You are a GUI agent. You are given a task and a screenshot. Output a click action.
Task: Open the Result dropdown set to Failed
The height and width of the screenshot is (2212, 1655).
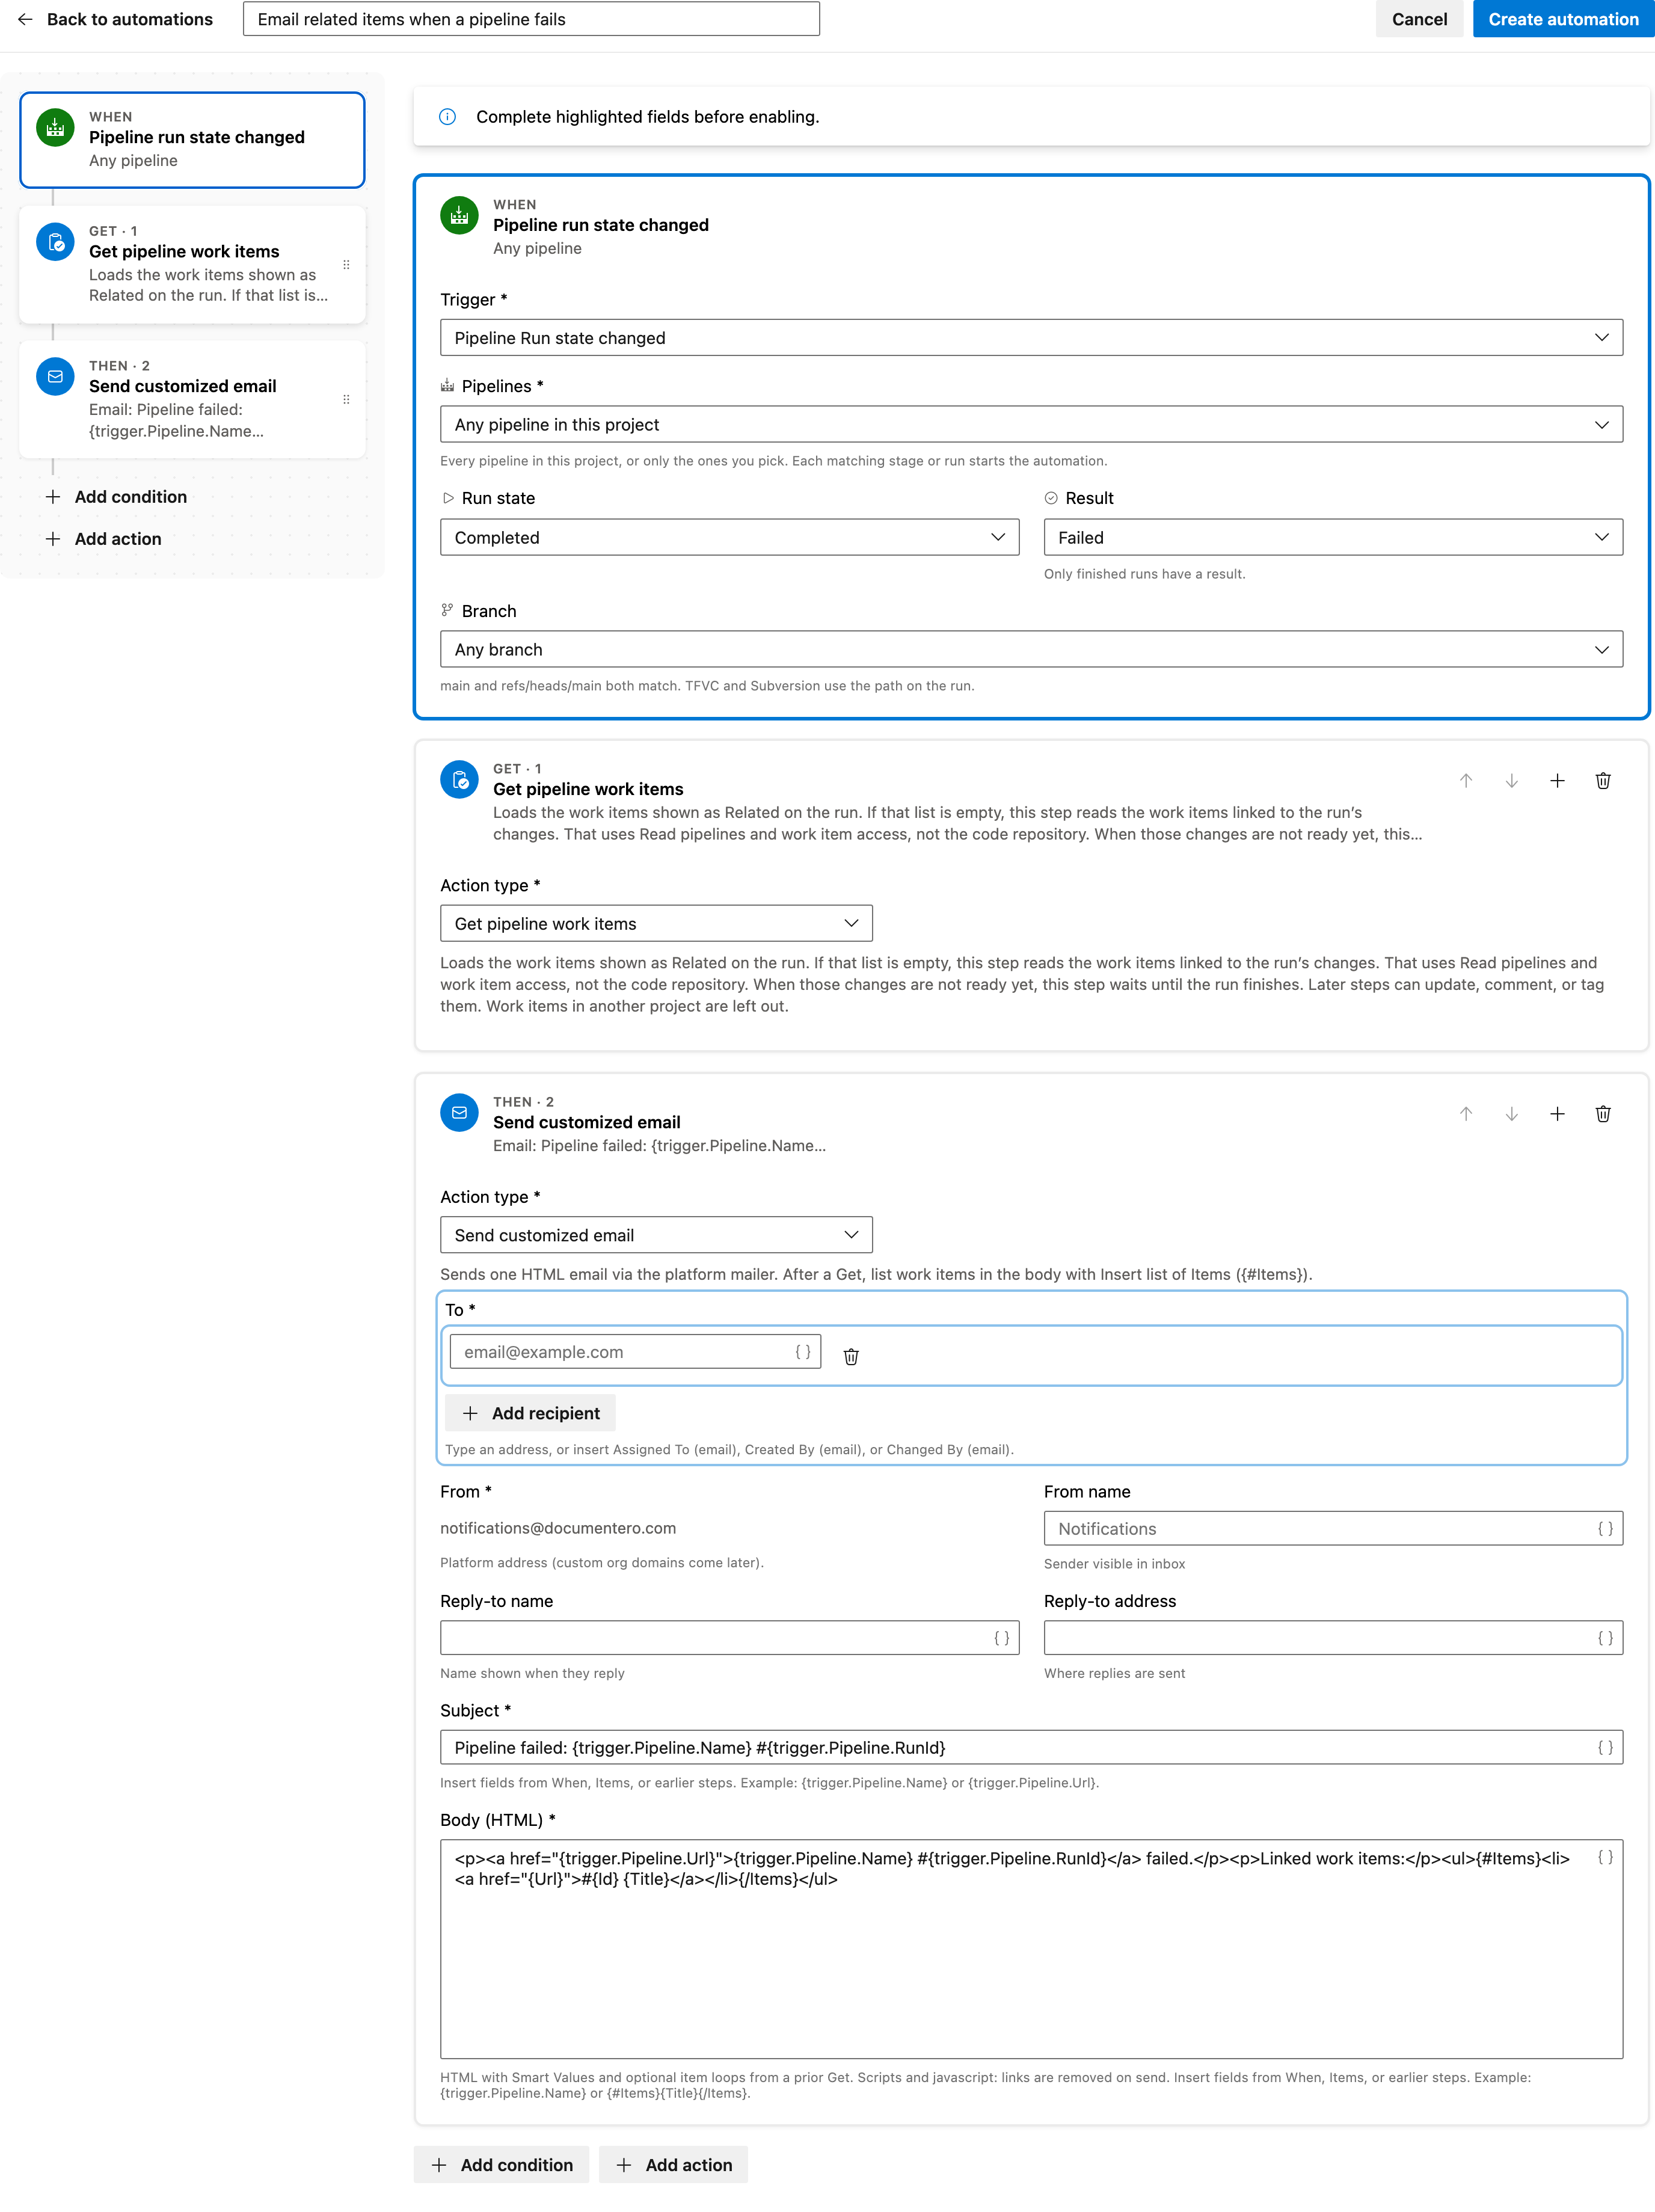1333,538
